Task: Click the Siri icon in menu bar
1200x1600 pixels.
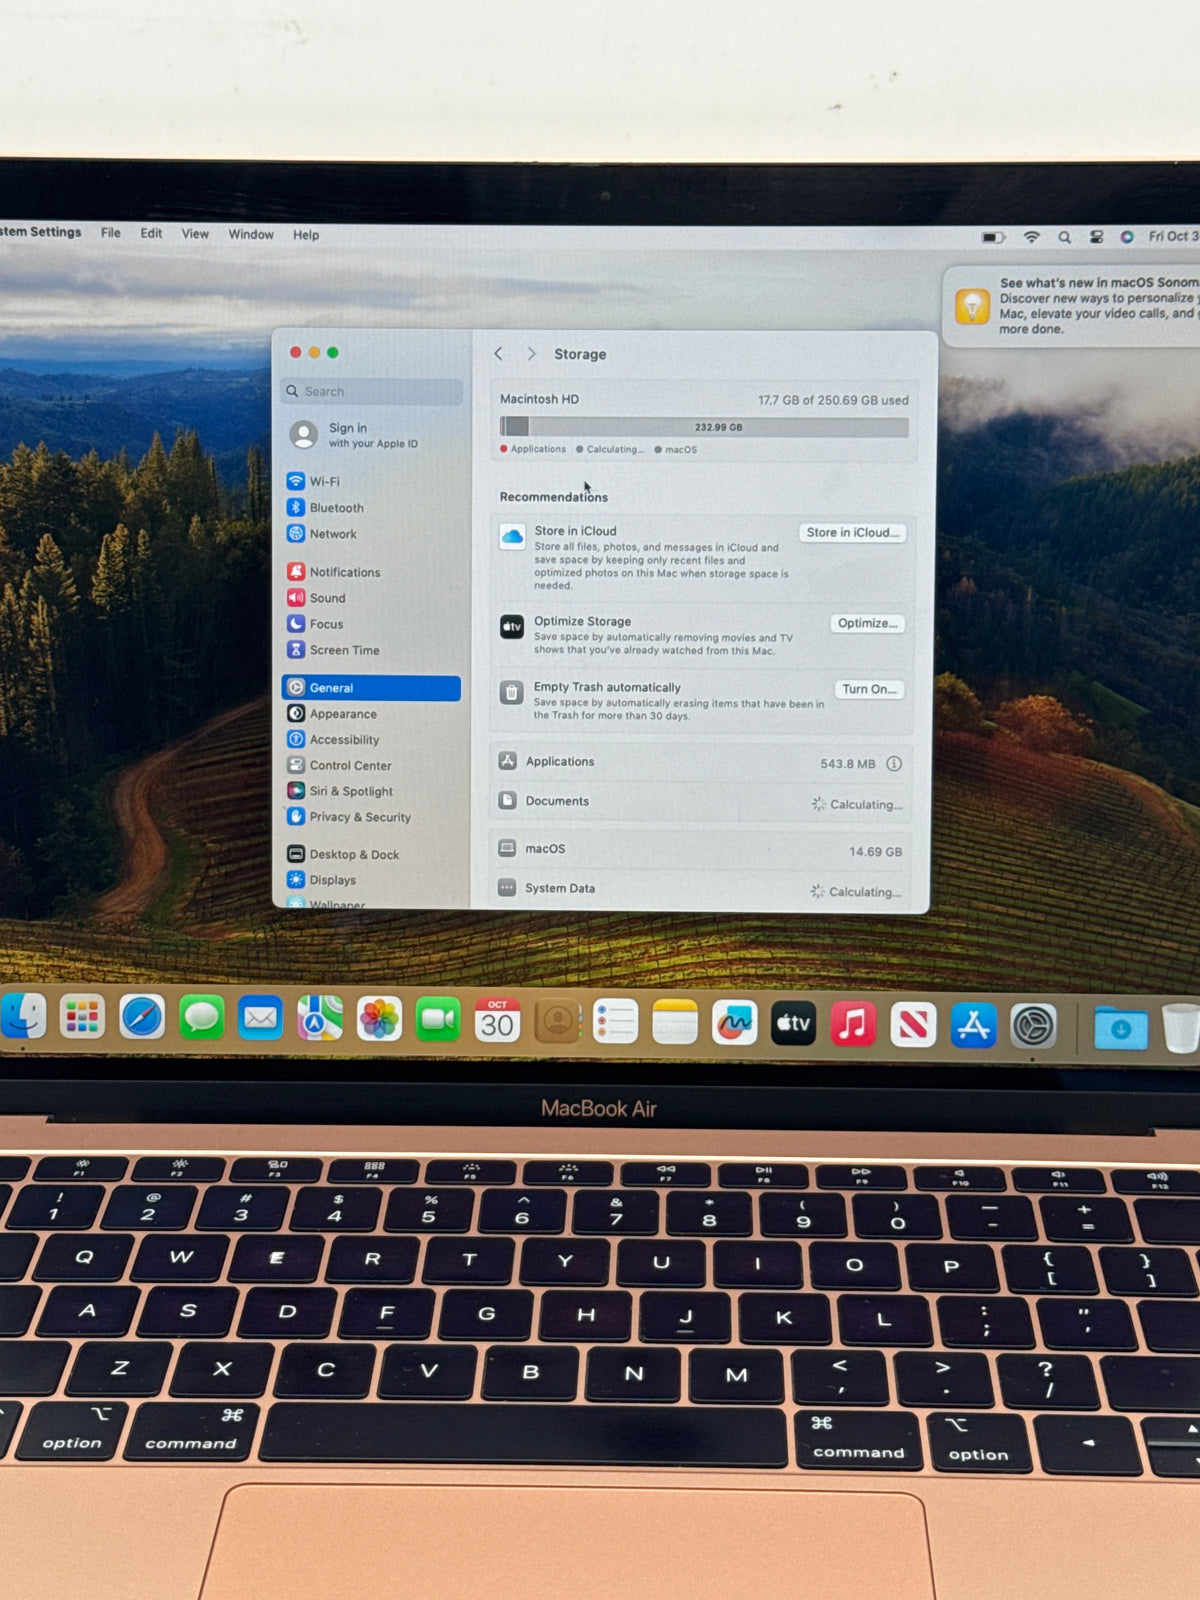Action: click(x=1127, y=237)
